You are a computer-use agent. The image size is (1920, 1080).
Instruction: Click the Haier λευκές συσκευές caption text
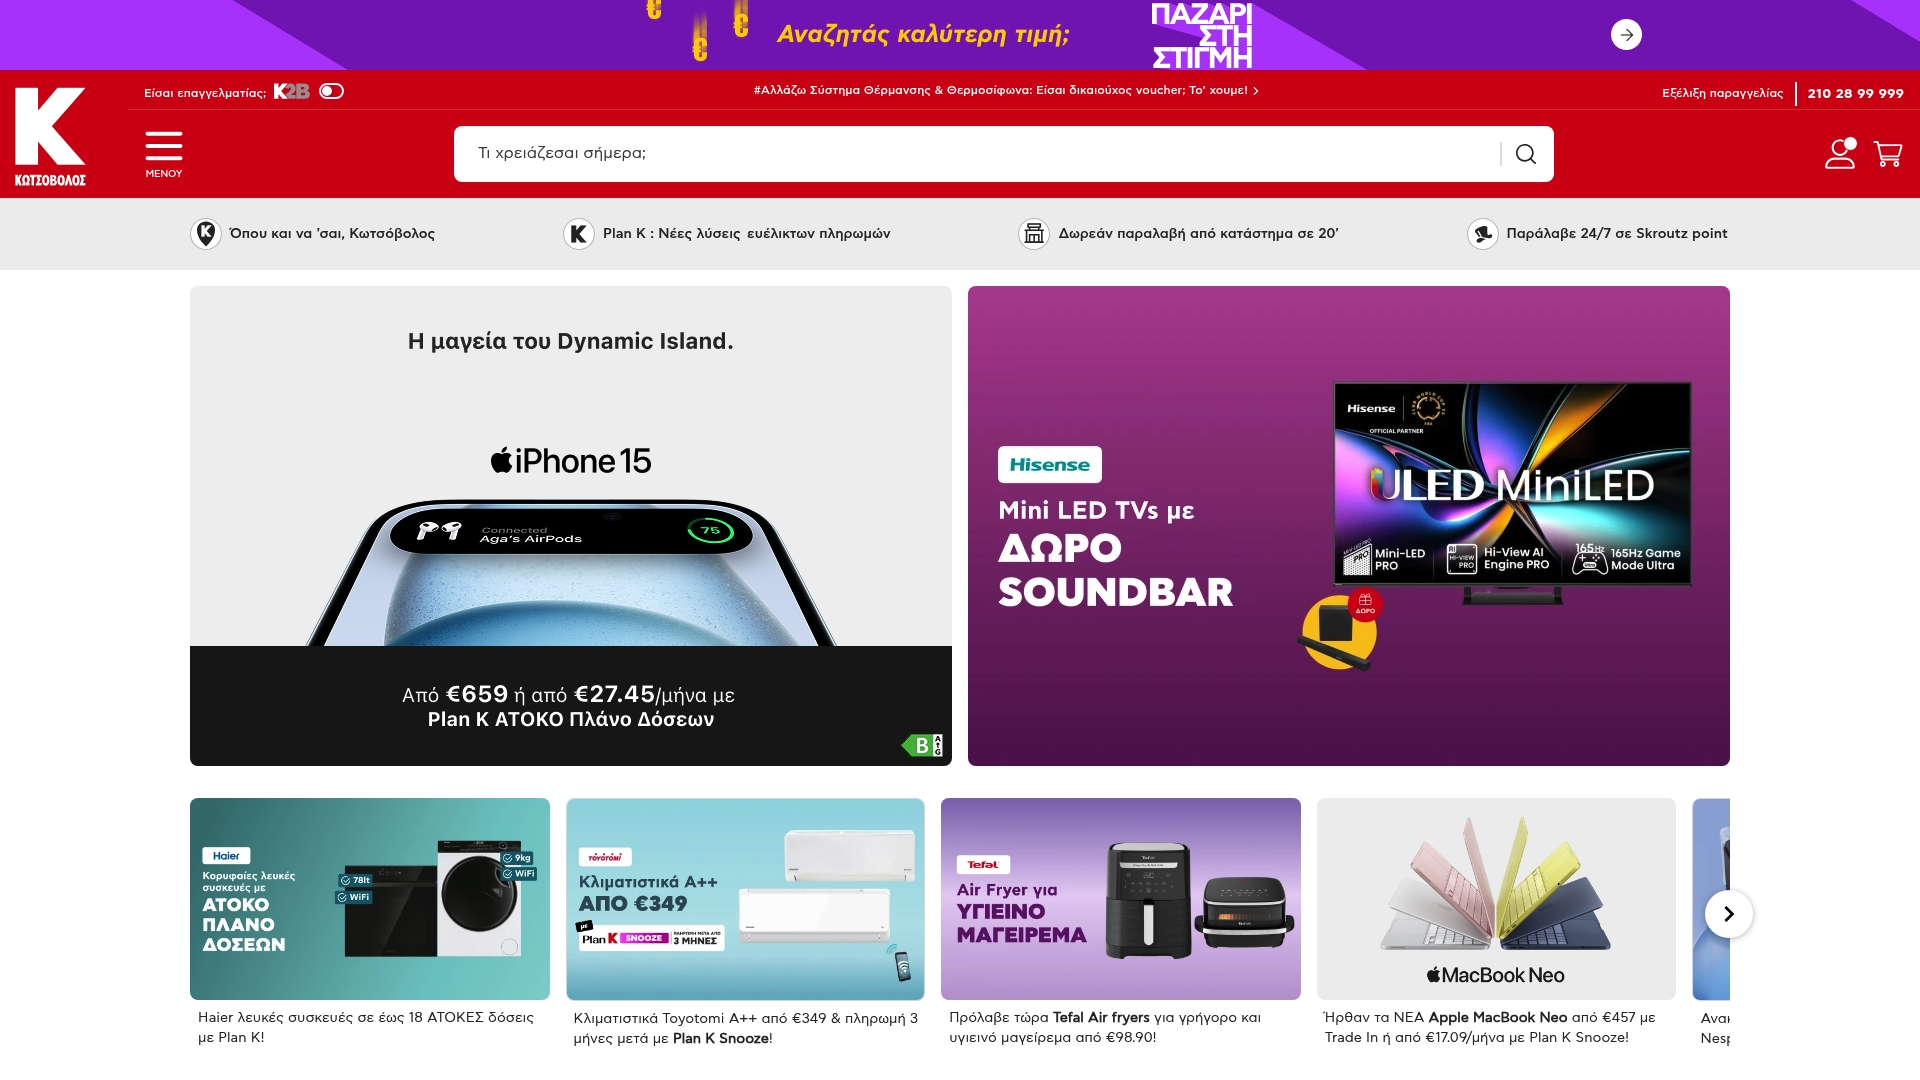366,1027
